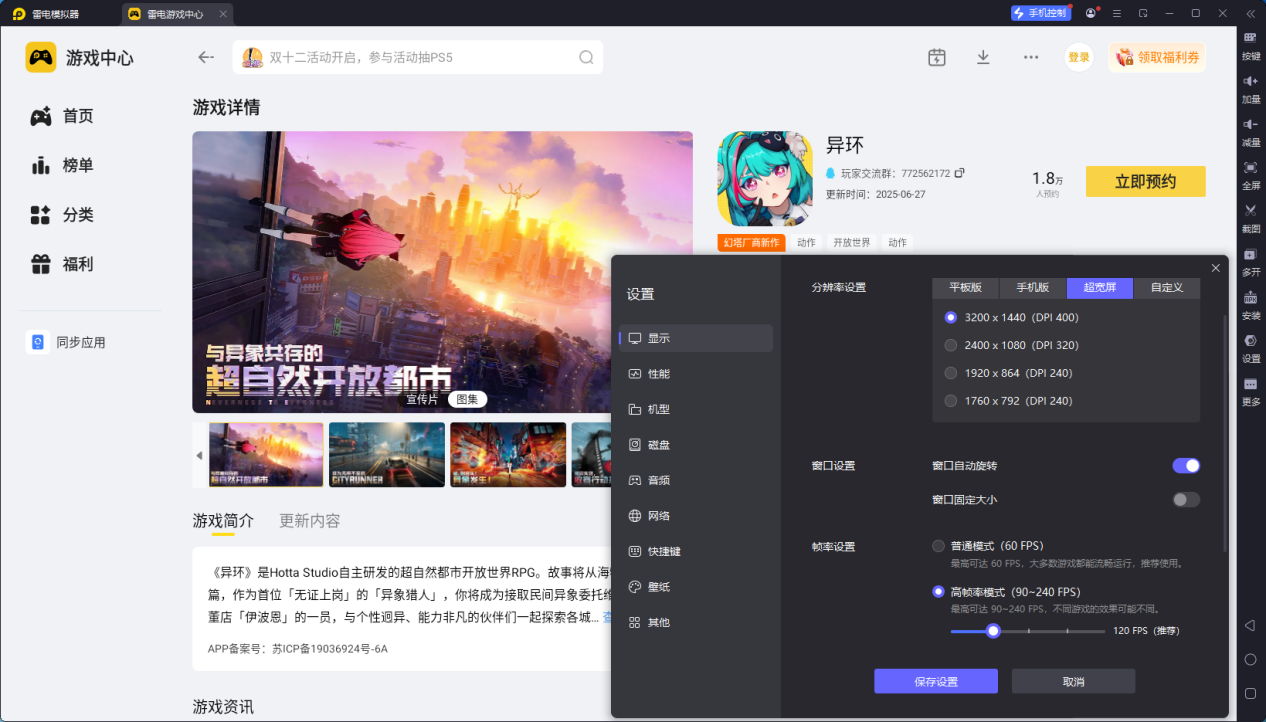Open the hamburger menu in title bar
Image resolution: width=1266 pixels, height=722 pixels.
pyautogui.click(x=1117, y=13)
